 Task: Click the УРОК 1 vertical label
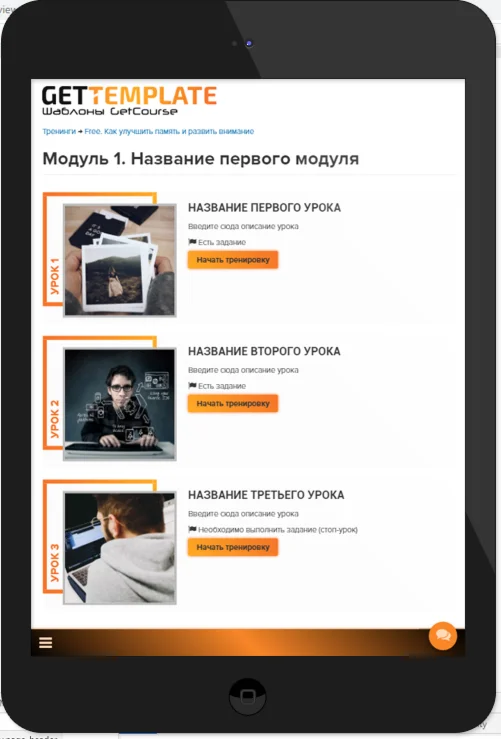point(55,276)
